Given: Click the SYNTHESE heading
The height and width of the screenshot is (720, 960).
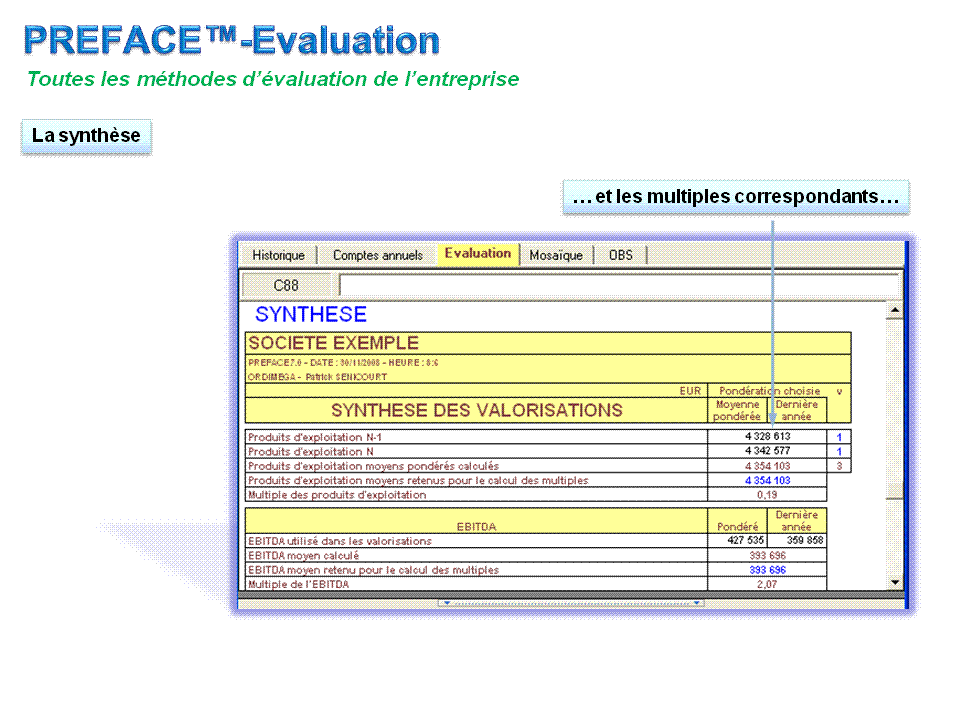Looking at the screenshot, I should (x=310, y=314).
